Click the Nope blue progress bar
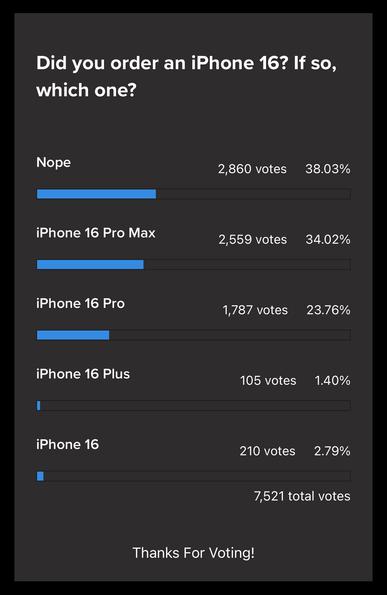Image resolution: width=387 pixels, height=595 pixels. point(96,194)
